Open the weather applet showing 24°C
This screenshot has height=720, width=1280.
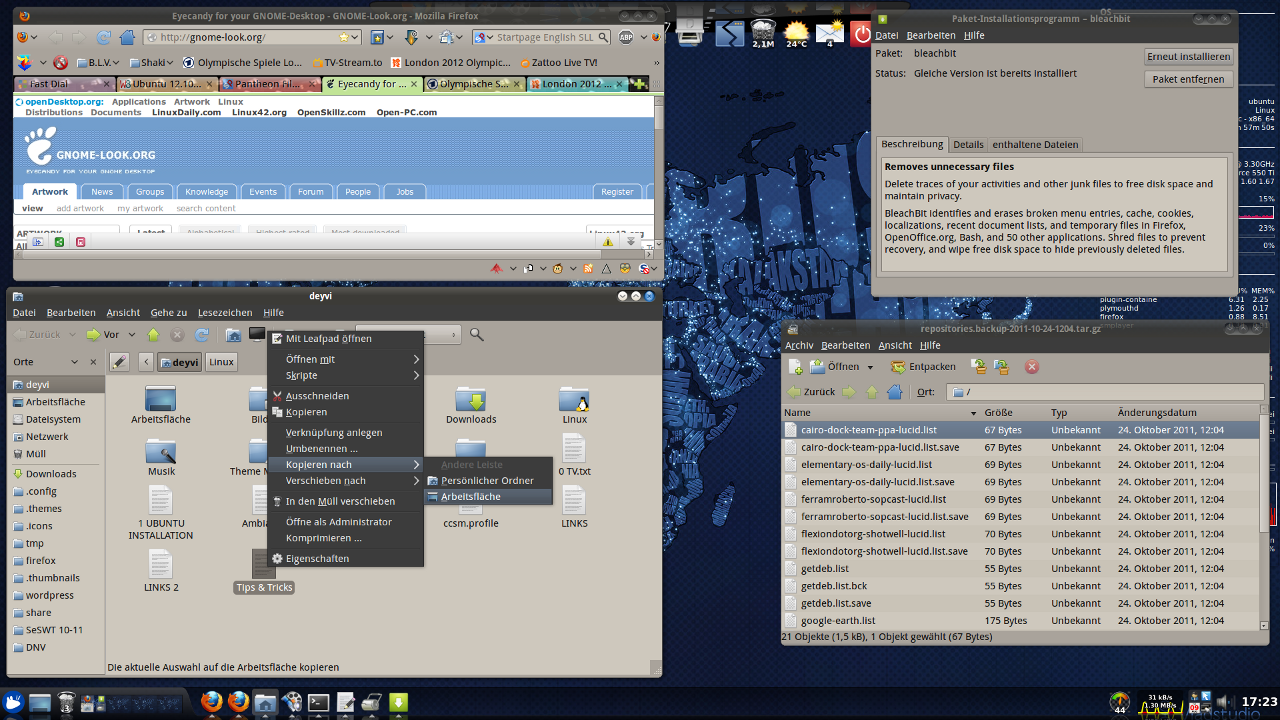coord(797,33)
